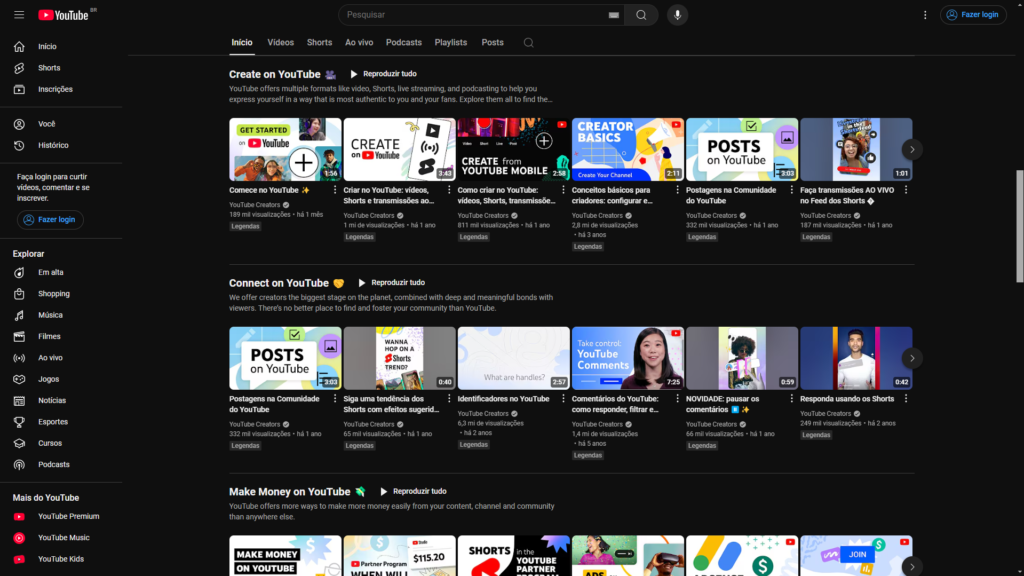Open the on-screen keyboard icon in search
The image size is (1024, 576).
(x=613, y=15)
